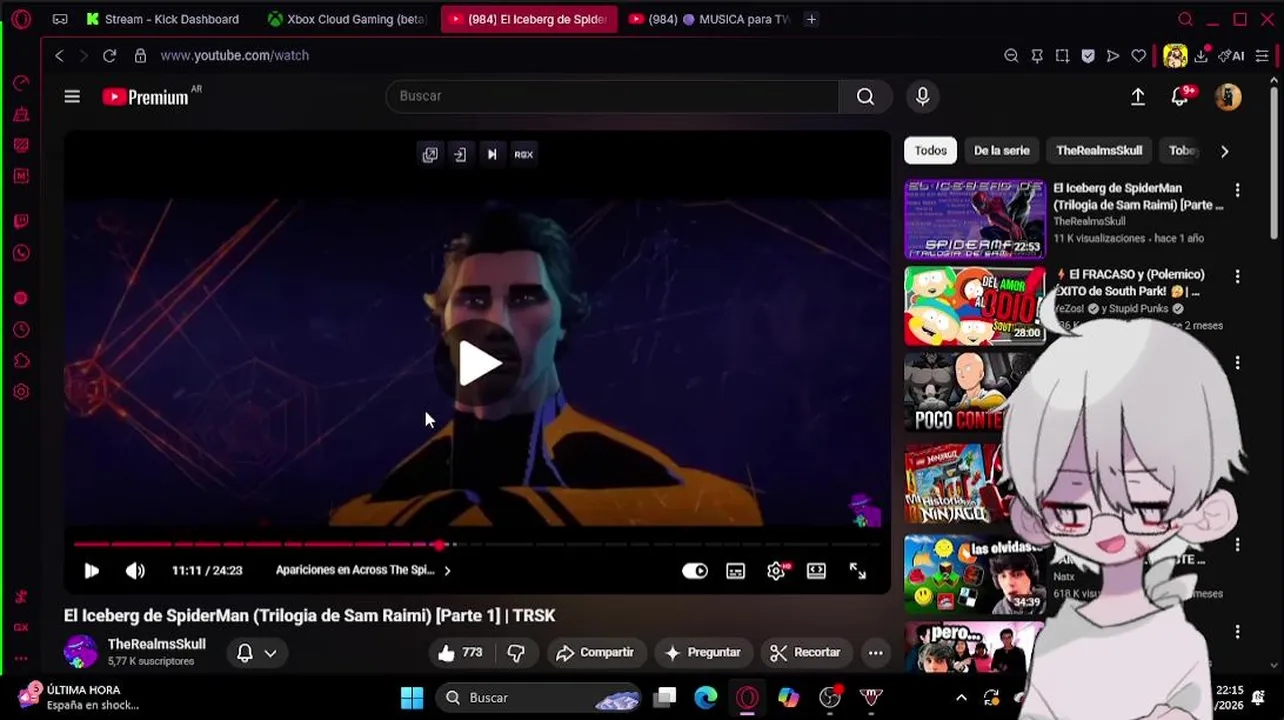Open more actions ellipsis beside Recortar
Screen dimensions: 1284x720
(x=876, y=653)
